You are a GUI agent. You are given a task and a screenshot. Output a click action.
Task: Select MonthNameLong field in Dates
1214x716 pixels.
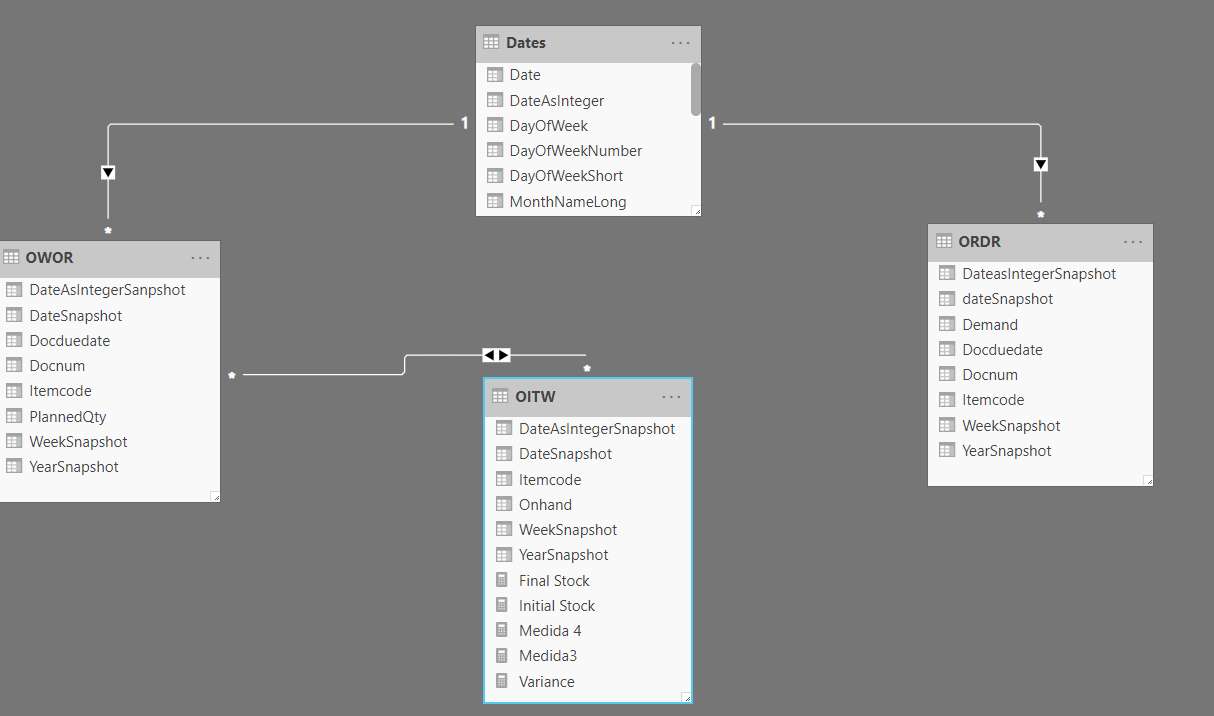[x=588, y=202]
